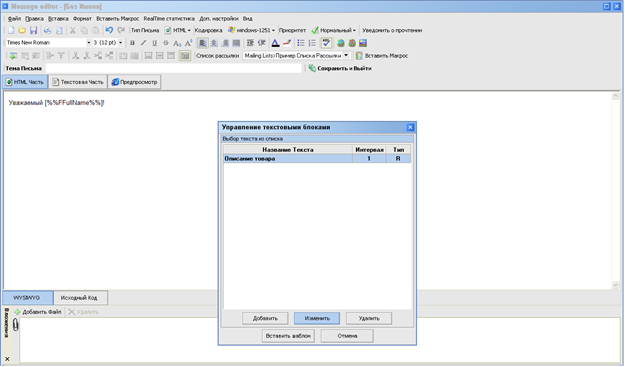Viewport: 625px width, 367px height.
Task: Toggle Underline formatting
Action: tap(155, 43)
